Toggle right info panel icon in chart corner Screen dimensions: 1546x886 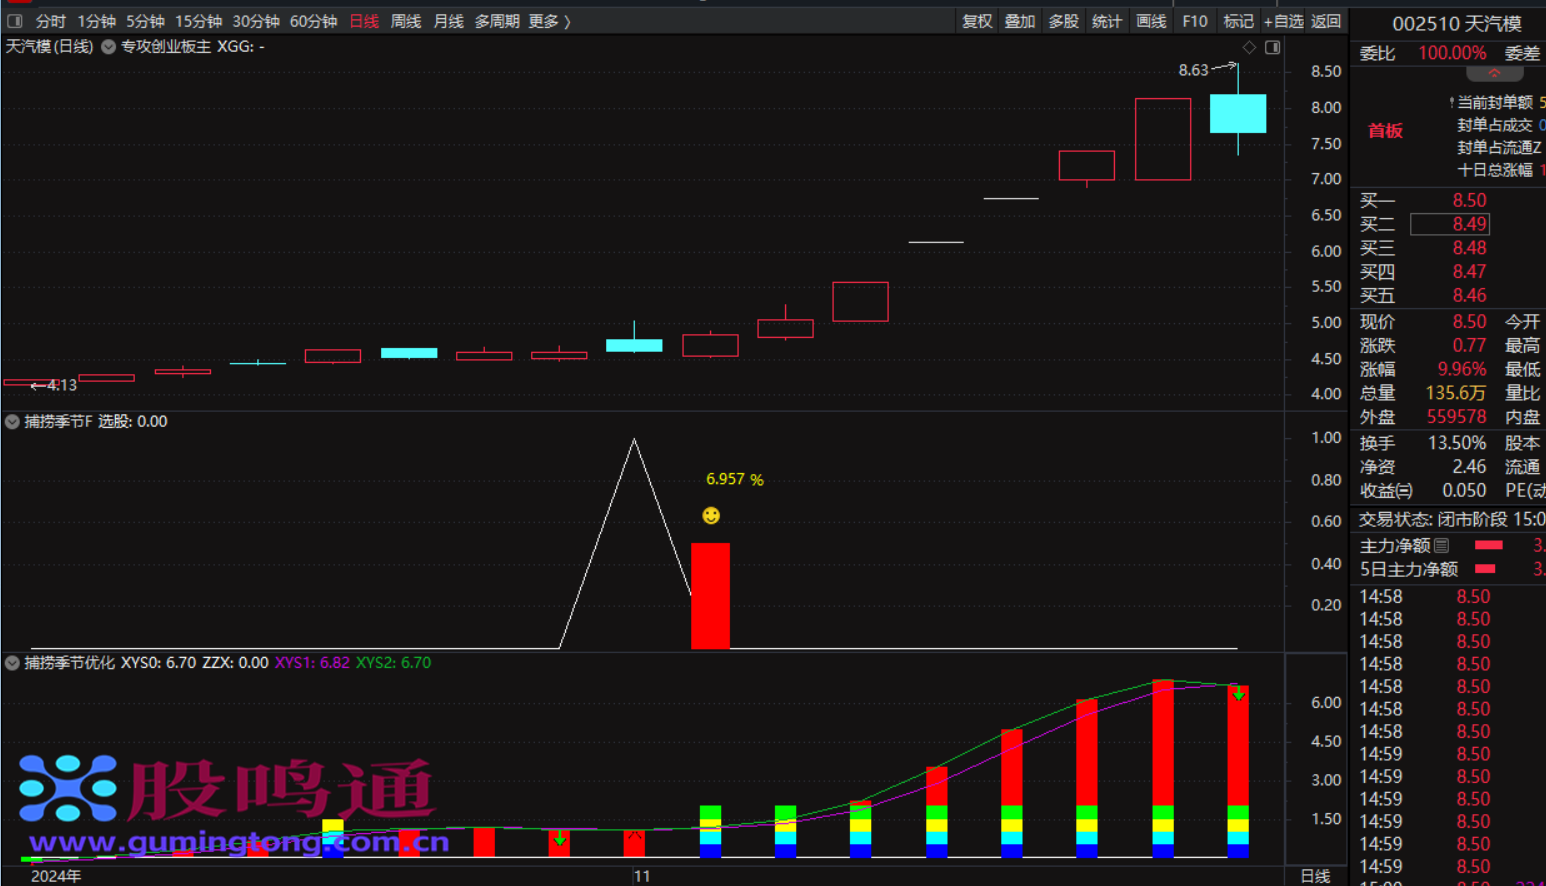pos(1272,48)
